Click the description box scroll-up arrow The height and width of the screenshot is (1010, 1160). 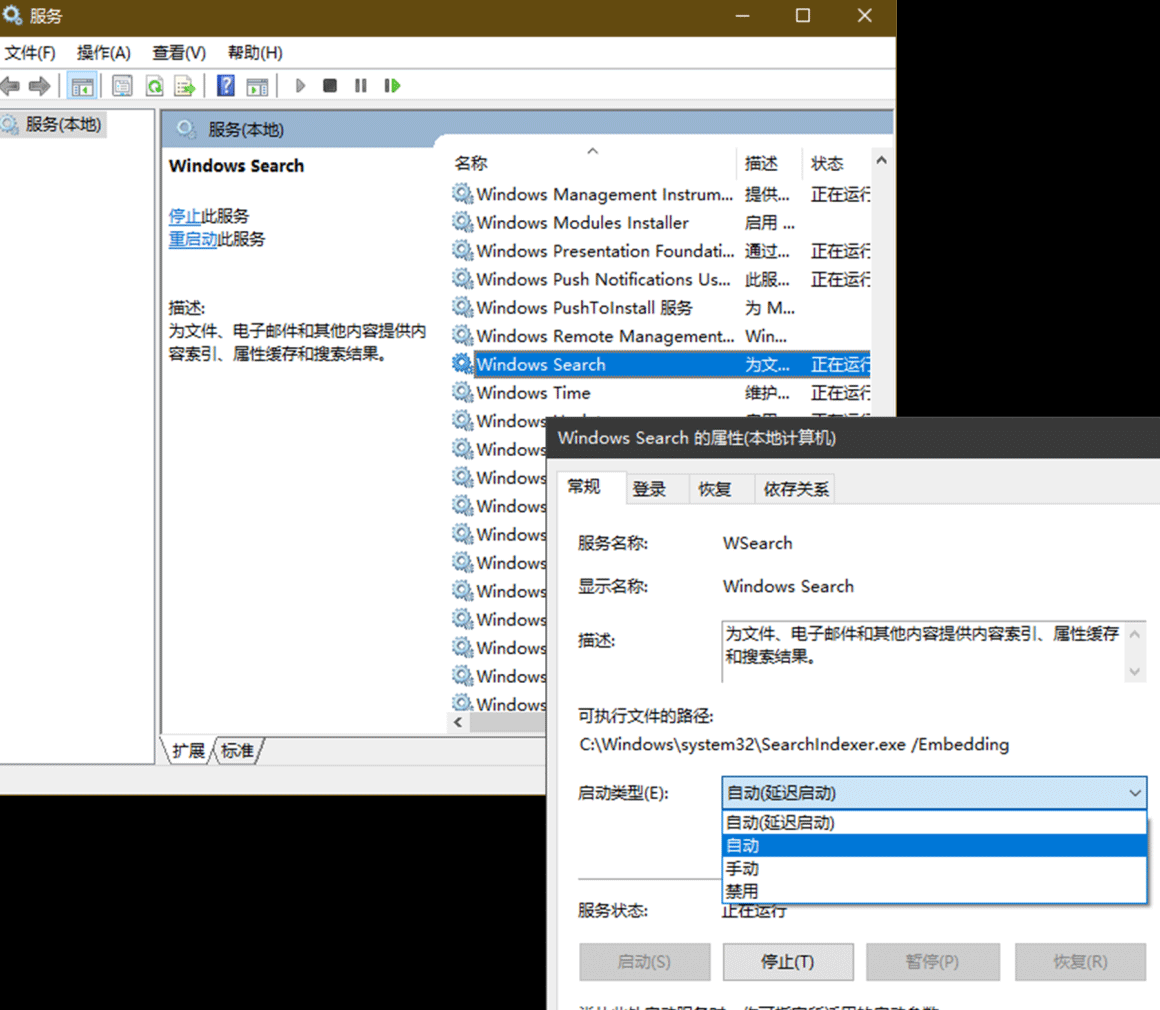(x=1134, y=634)
